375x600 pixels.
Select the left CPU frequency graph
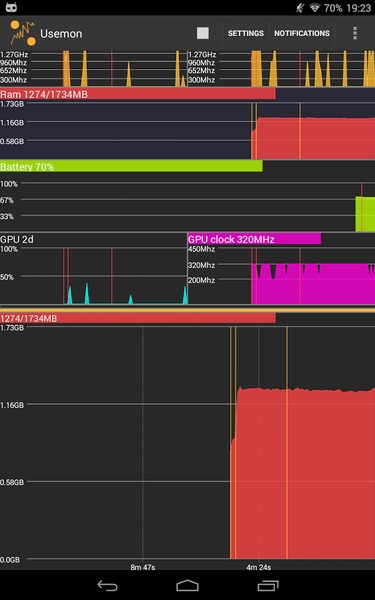93,68
